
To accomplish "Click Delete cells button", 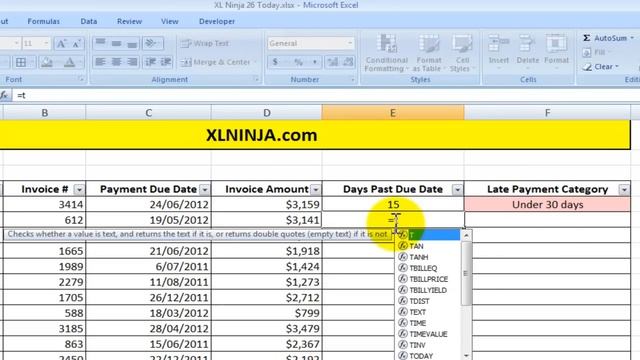I will coord(527,52).
